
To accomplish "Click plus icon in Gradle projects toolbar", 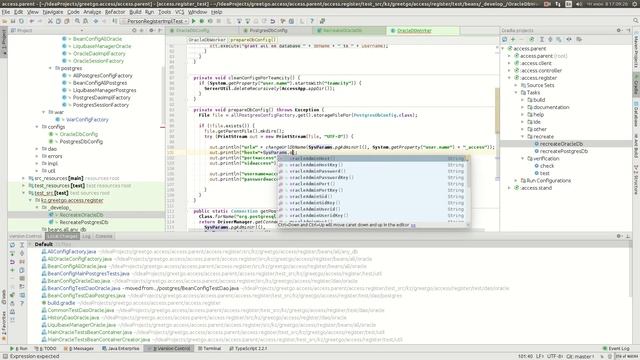I will coord(513,39).
